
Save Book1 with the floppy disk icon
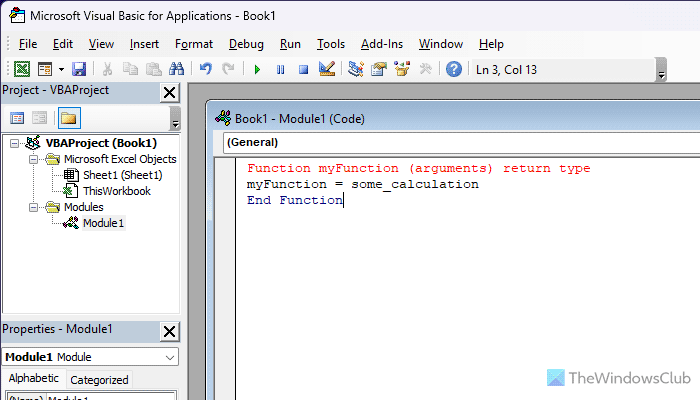click(79, 69)
